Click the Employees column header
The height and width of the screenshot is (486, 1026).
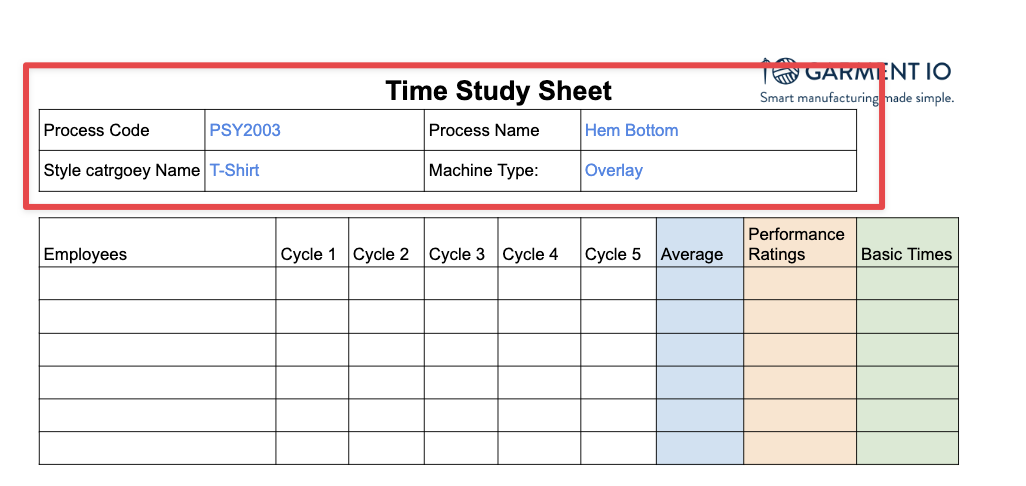pos(86,254)
